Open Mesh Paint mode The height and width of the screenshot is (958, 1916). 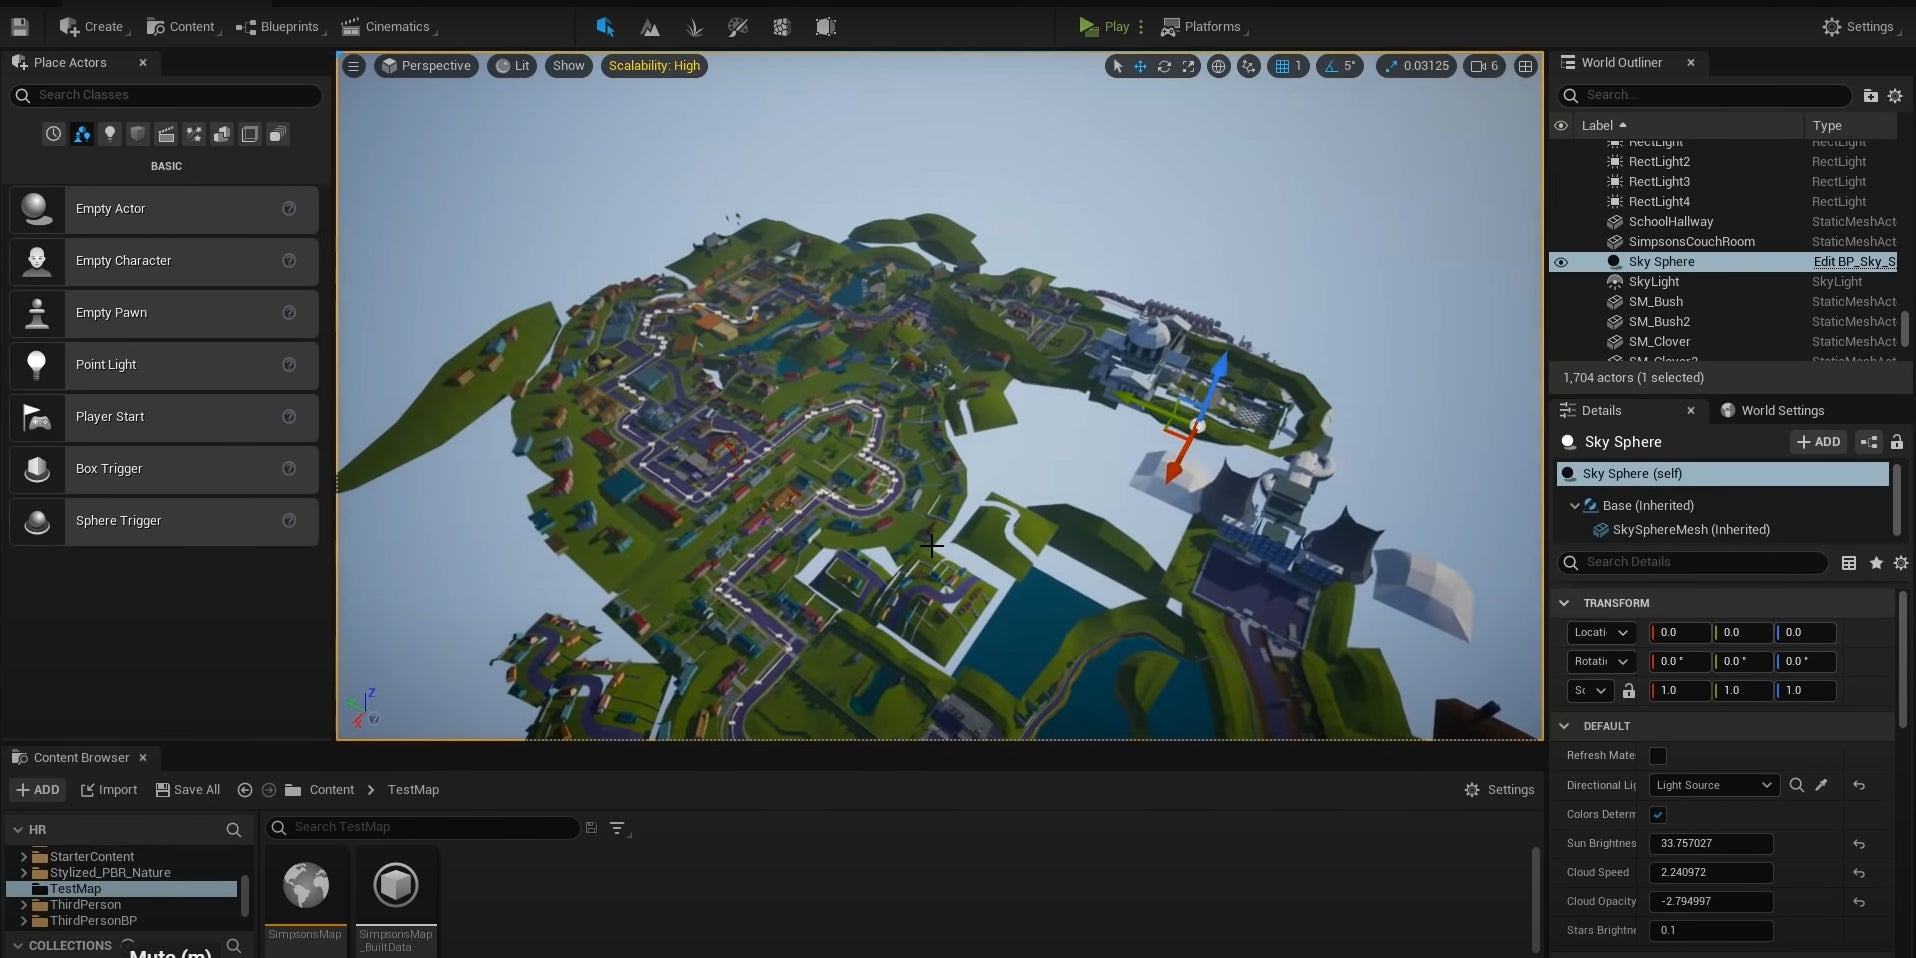pyautogui.click(x=739, y=27)
